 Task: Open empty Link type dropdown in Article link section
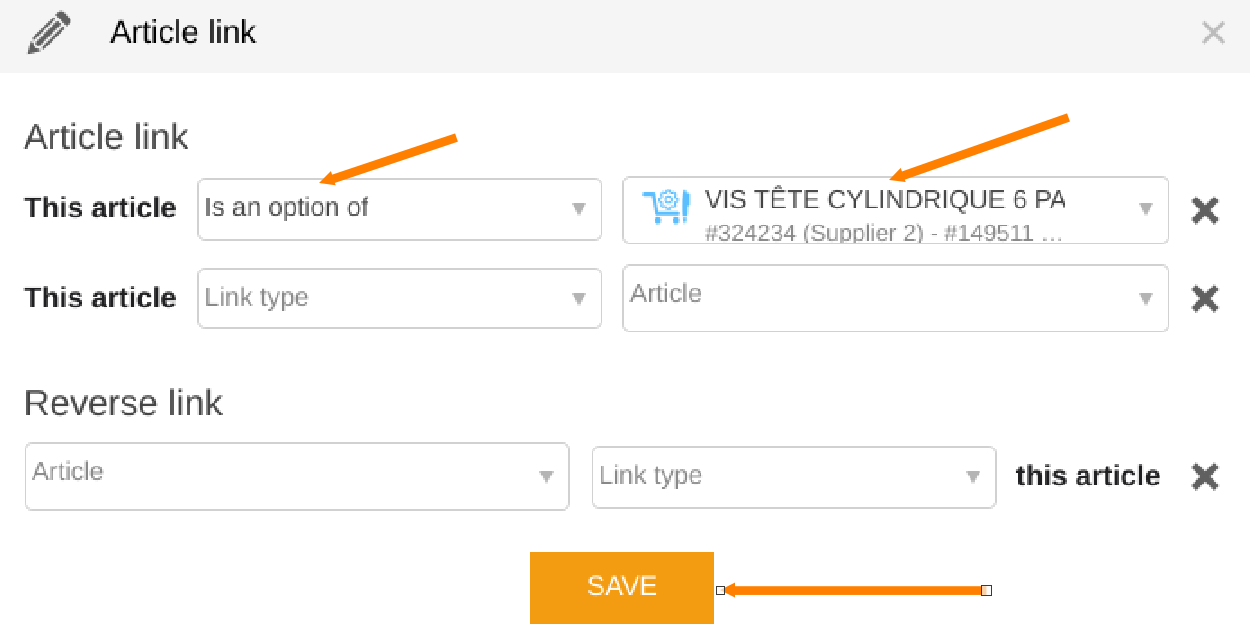click(x=400, y=298)
